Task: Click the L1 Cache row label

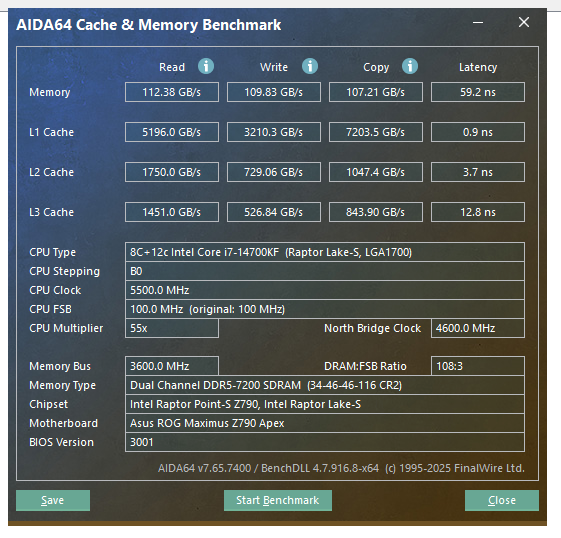Action: tap(52, 132)
